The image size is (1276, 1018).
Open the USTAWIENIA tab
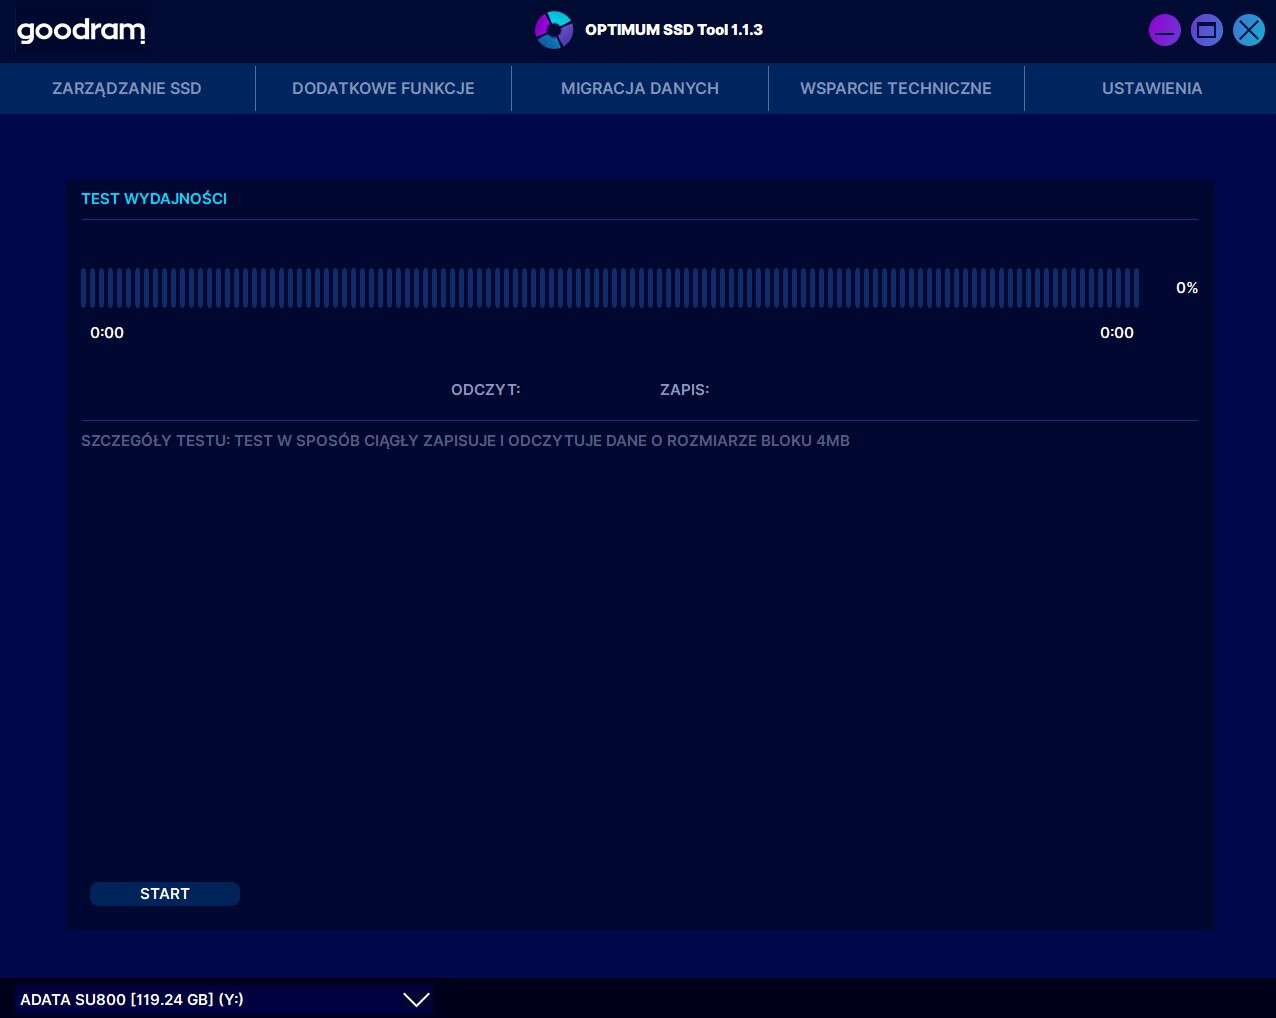click(1152, 88)
